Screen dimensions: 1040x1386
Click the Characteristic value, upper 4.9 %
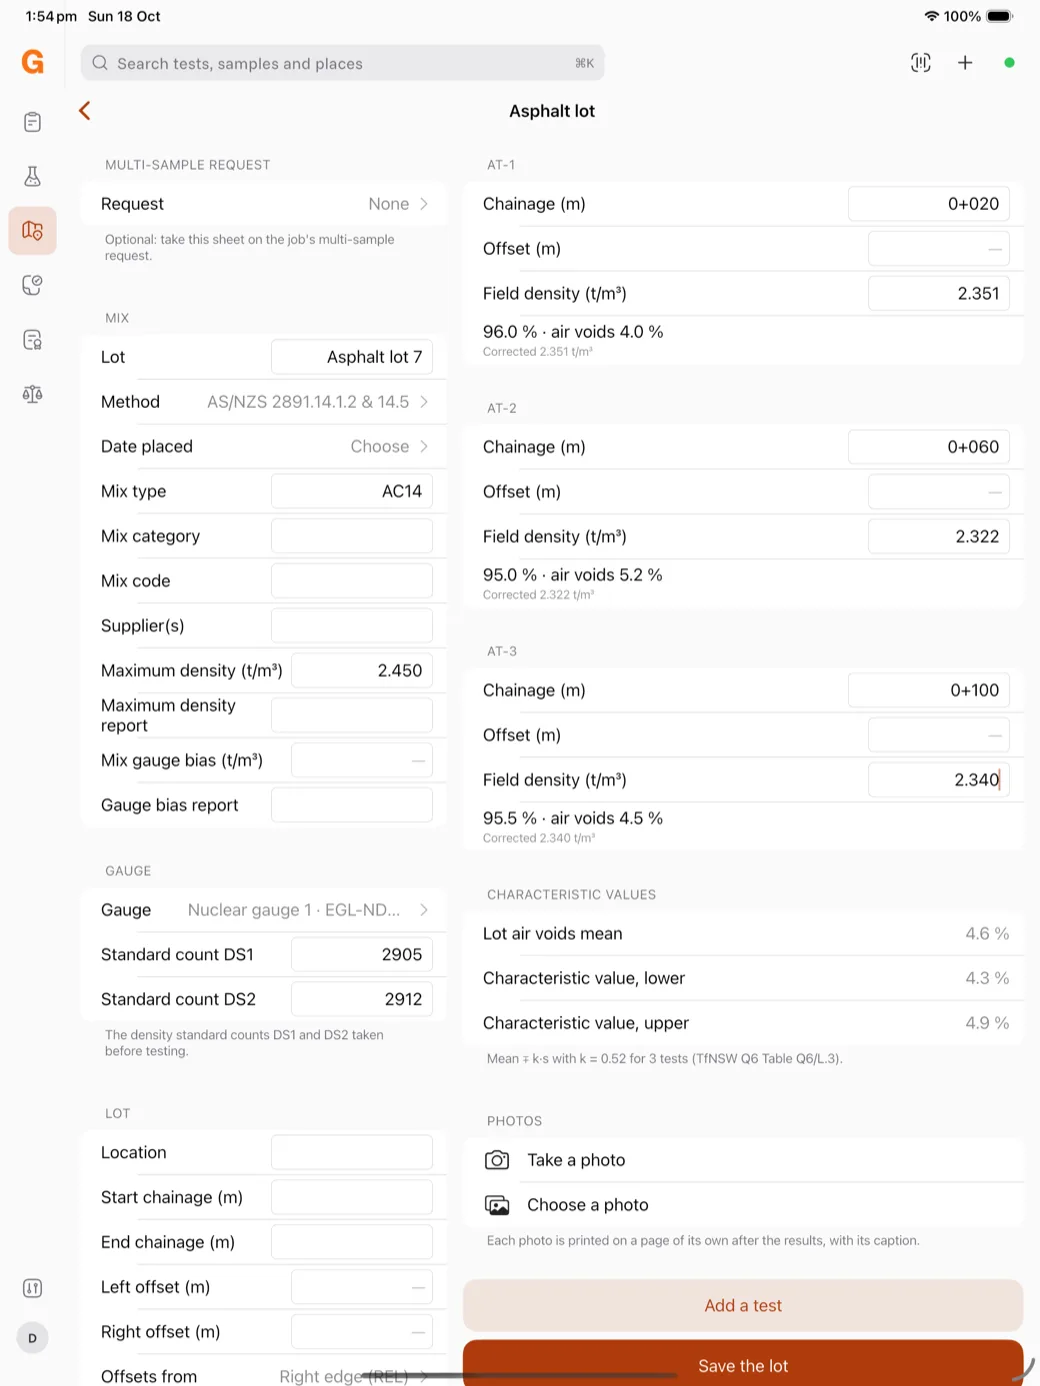tap(987, 1023)
